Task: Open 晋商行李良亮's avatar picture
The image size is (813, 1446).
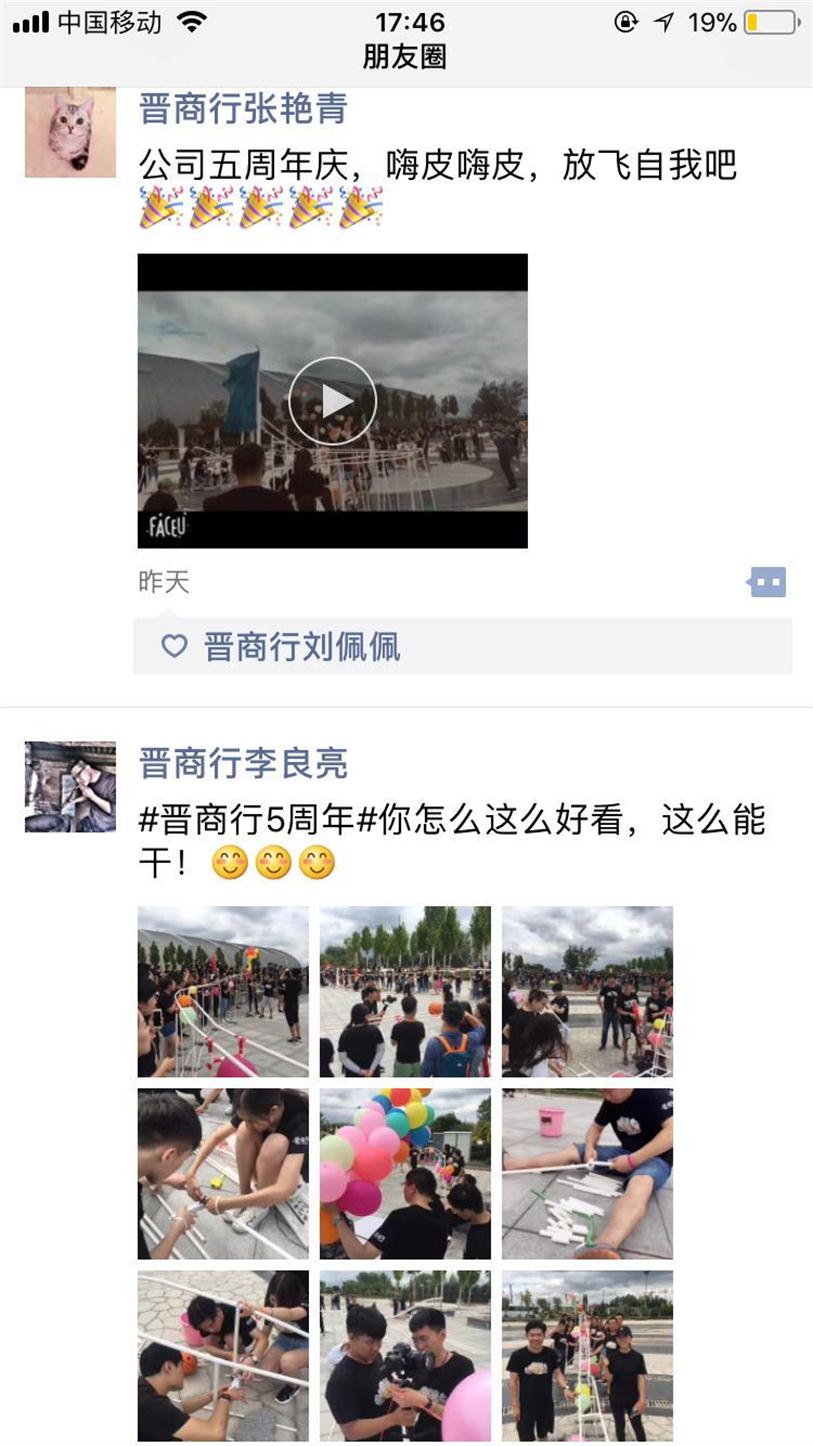Action: pyautogui.click(x=70, y=787)
